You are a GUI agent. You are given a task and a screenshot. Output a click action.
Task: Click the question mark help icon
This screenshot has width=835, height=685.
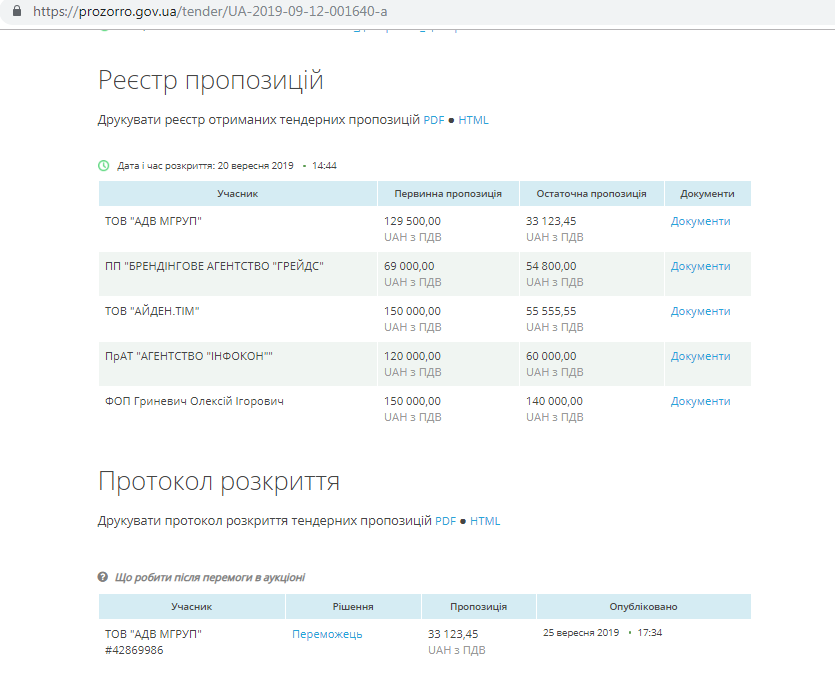pyautogui.click(x=103, y=577)
